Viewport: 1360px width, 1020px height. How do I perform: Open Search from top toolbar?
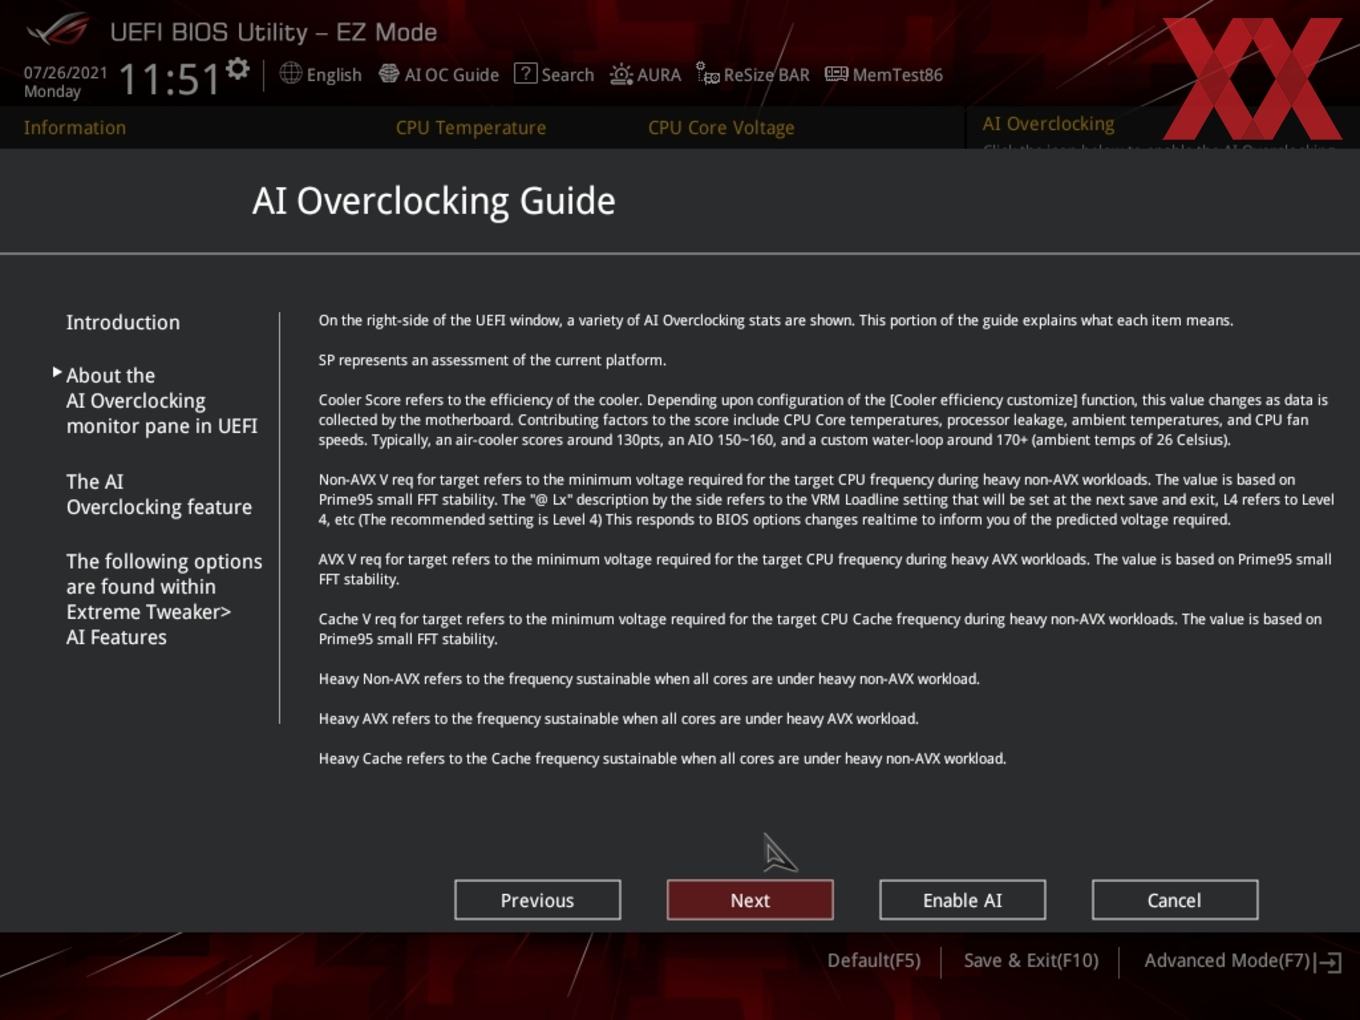(x=567, y=74)
